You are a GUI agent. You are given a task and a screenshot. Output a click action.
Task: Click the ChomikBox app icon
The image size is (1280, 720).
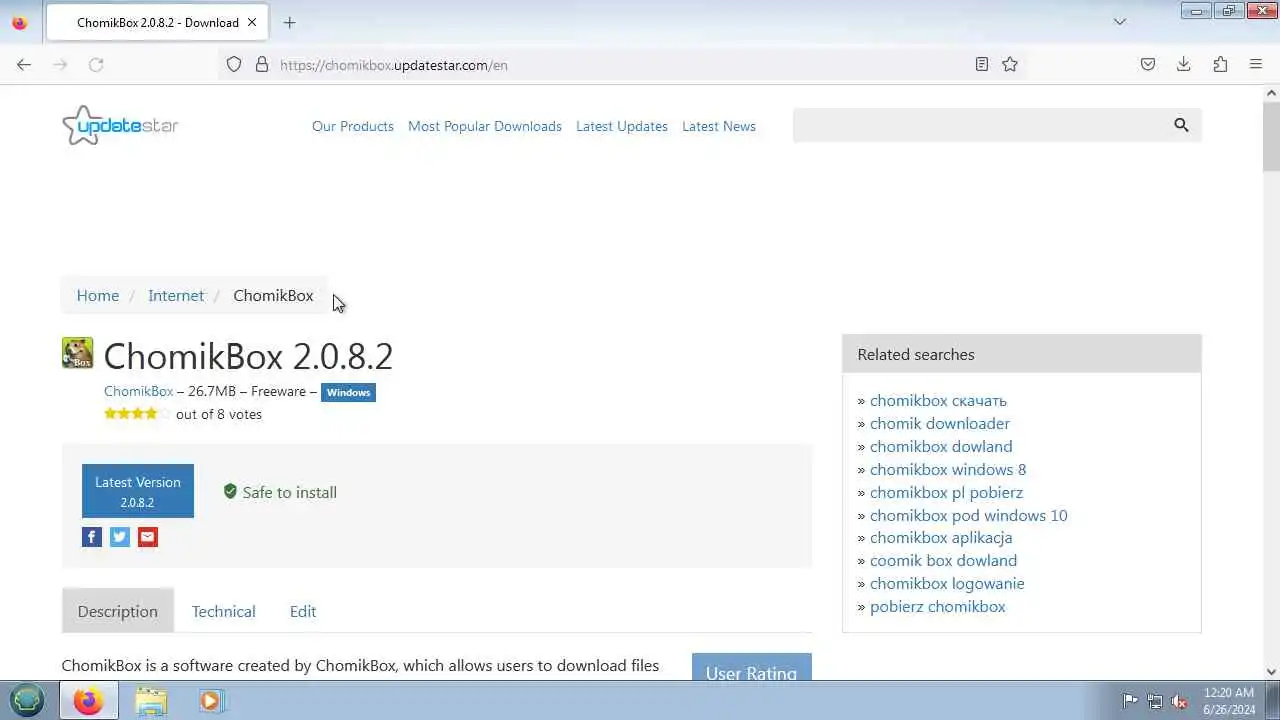(77, 353)
